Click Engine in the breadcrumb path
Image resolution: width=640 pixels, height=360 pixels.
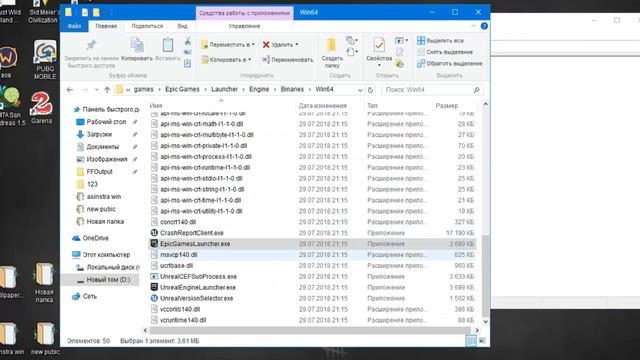pyautogui.click(x=259, y=89)
